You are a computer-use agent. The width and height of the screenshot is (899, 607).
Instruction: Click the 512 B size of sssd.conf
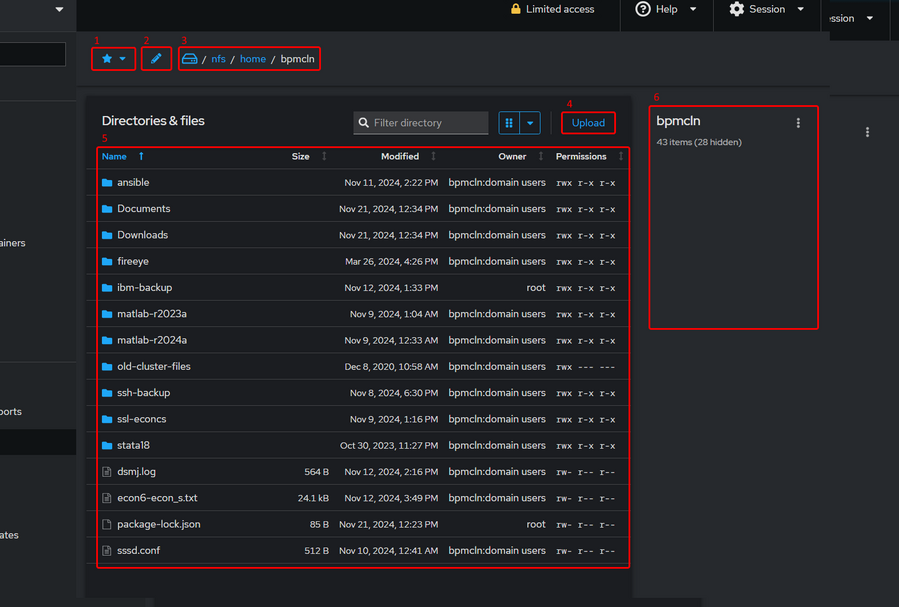[x=316, y=551]
